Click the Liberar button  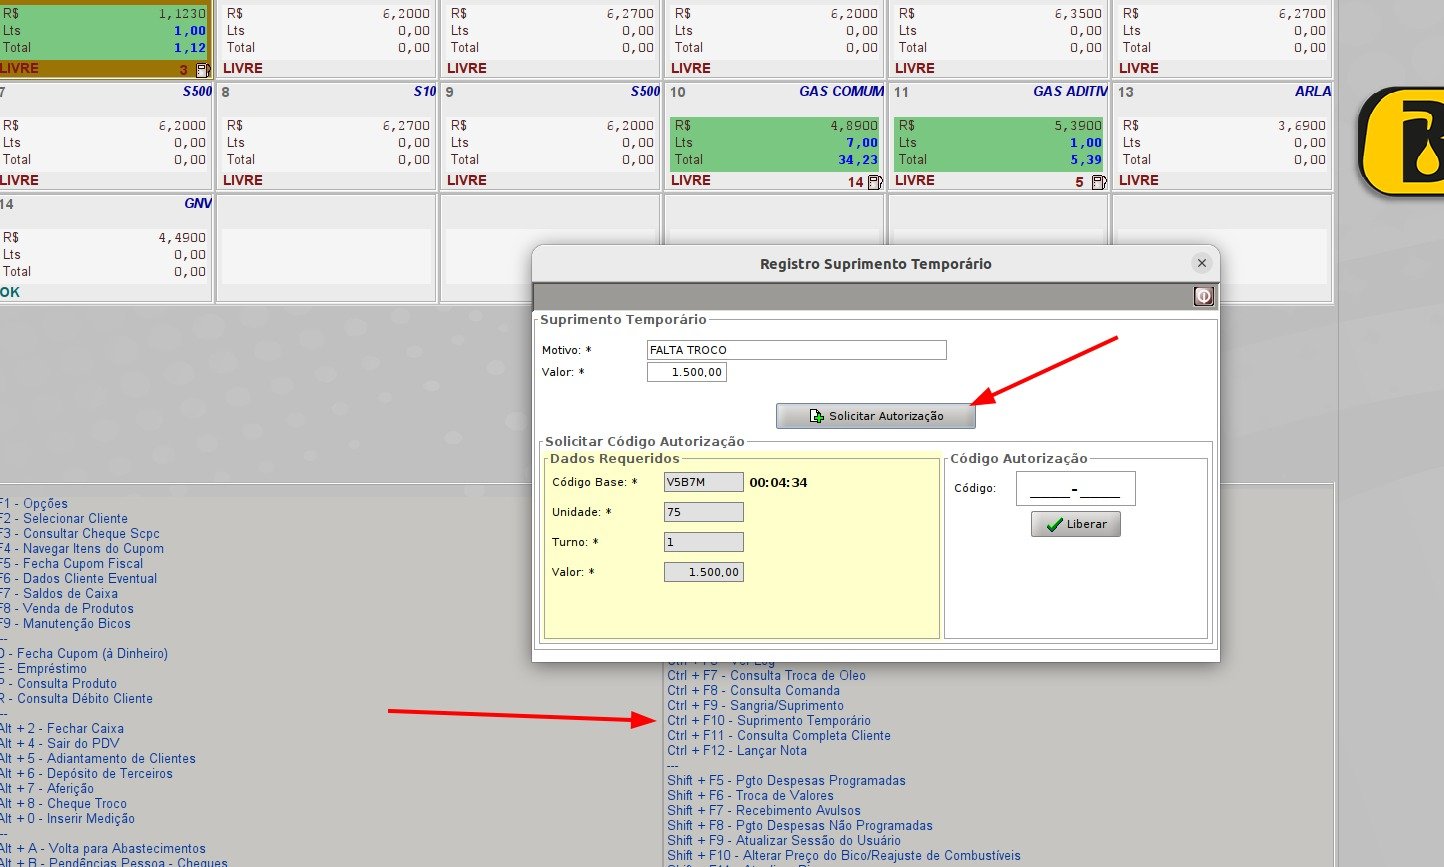tap(1076, 524)
